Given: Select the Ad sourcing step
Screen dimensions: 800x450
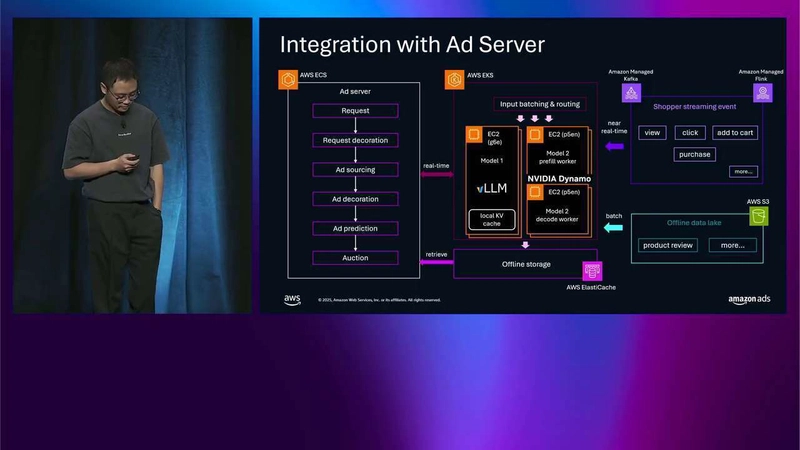Looking at the screenshot, I should point(355,170).
